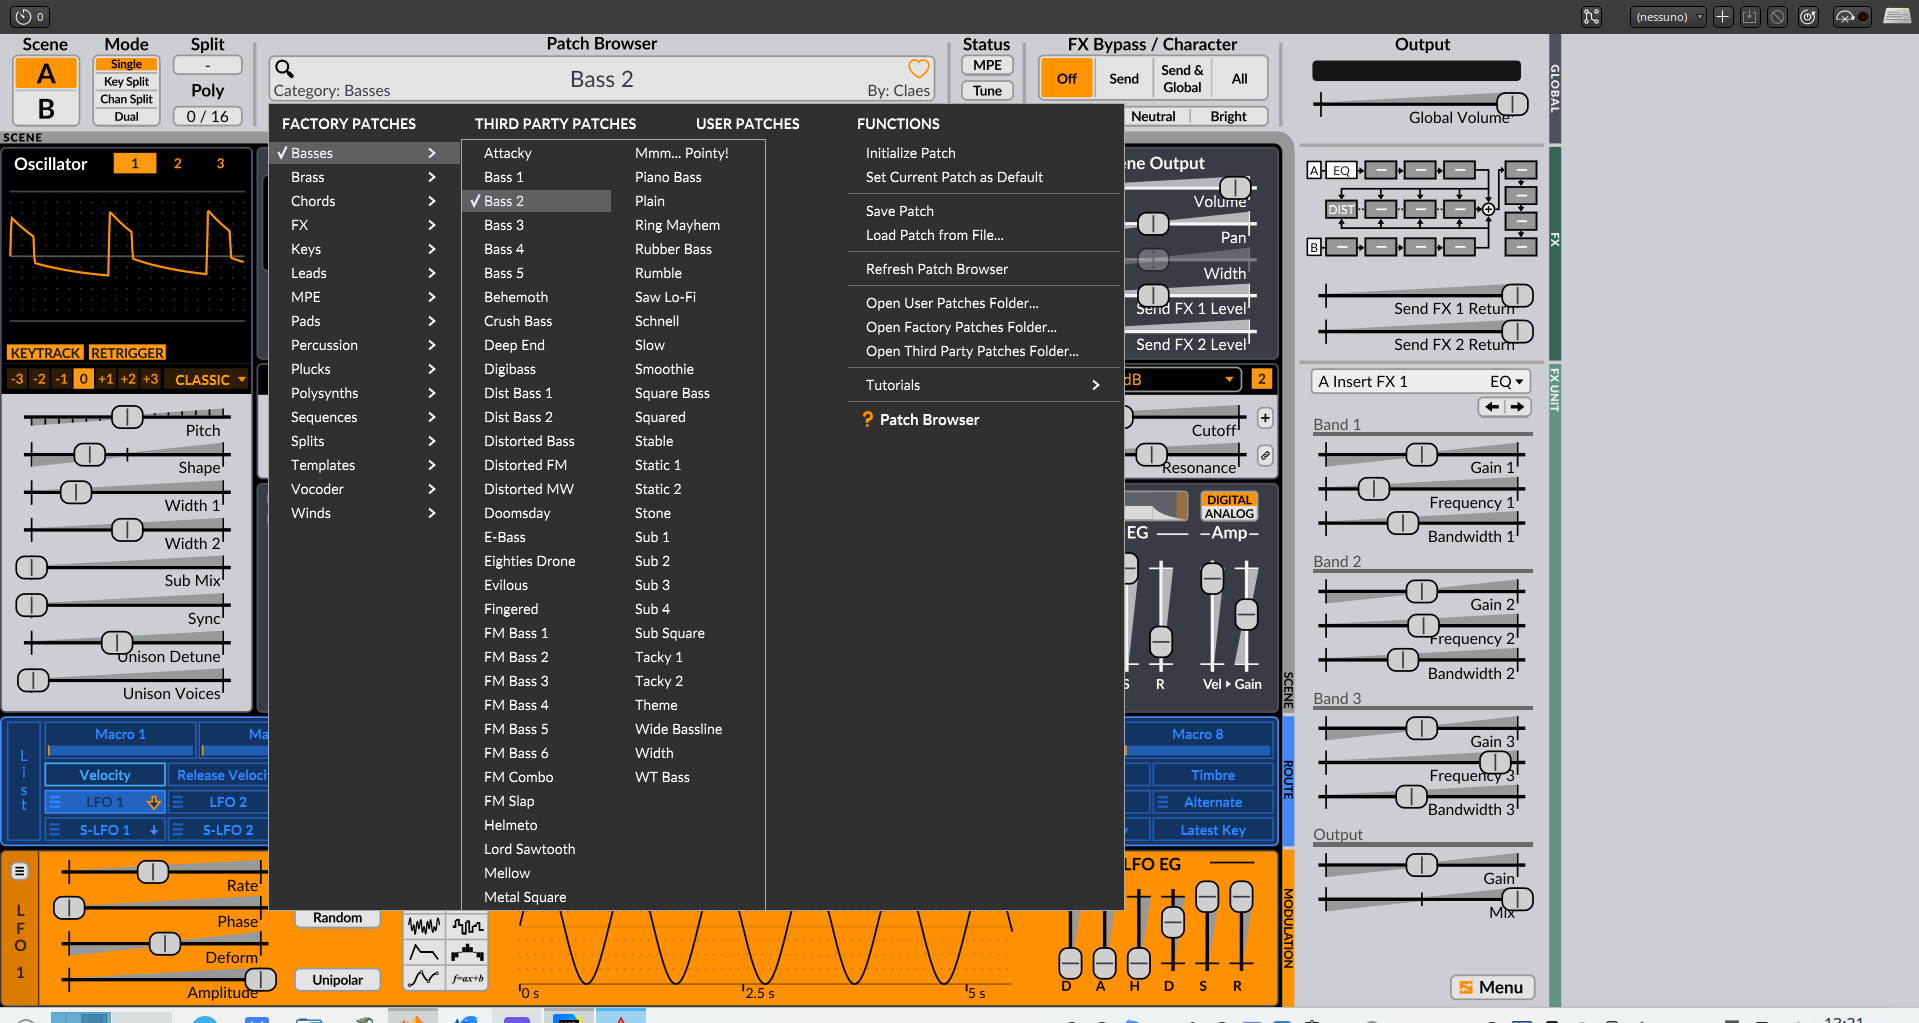Click the next FX arrow under Insert FX 1
Viewport: 1919px width, 1023px height.
point(1518,407)
